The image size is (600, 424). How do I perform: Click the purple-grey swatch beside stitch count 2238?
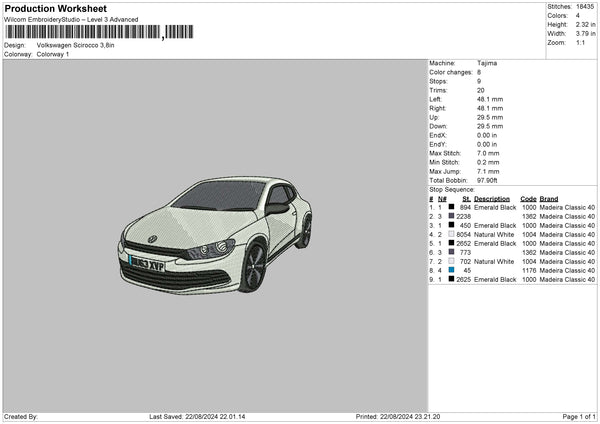click(x=452, y=216)
